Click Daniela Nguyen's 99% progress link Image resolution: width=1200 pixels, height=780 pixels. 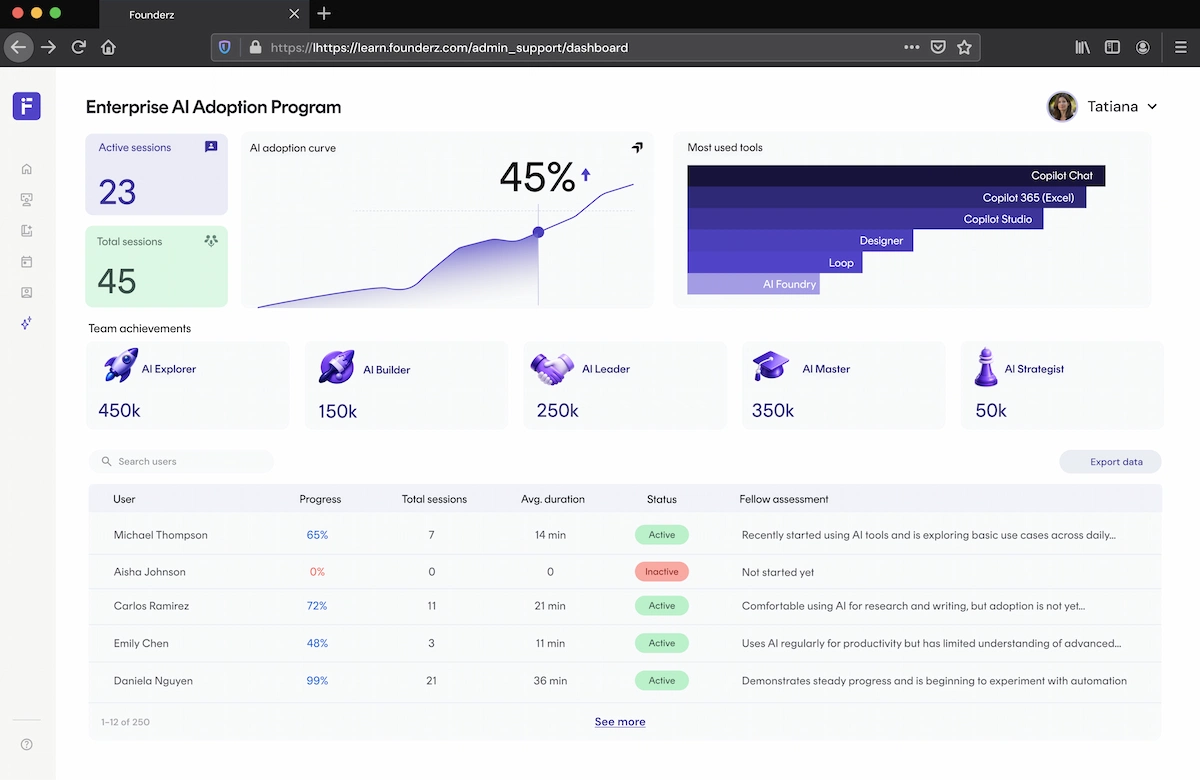(x=317, y=680)
